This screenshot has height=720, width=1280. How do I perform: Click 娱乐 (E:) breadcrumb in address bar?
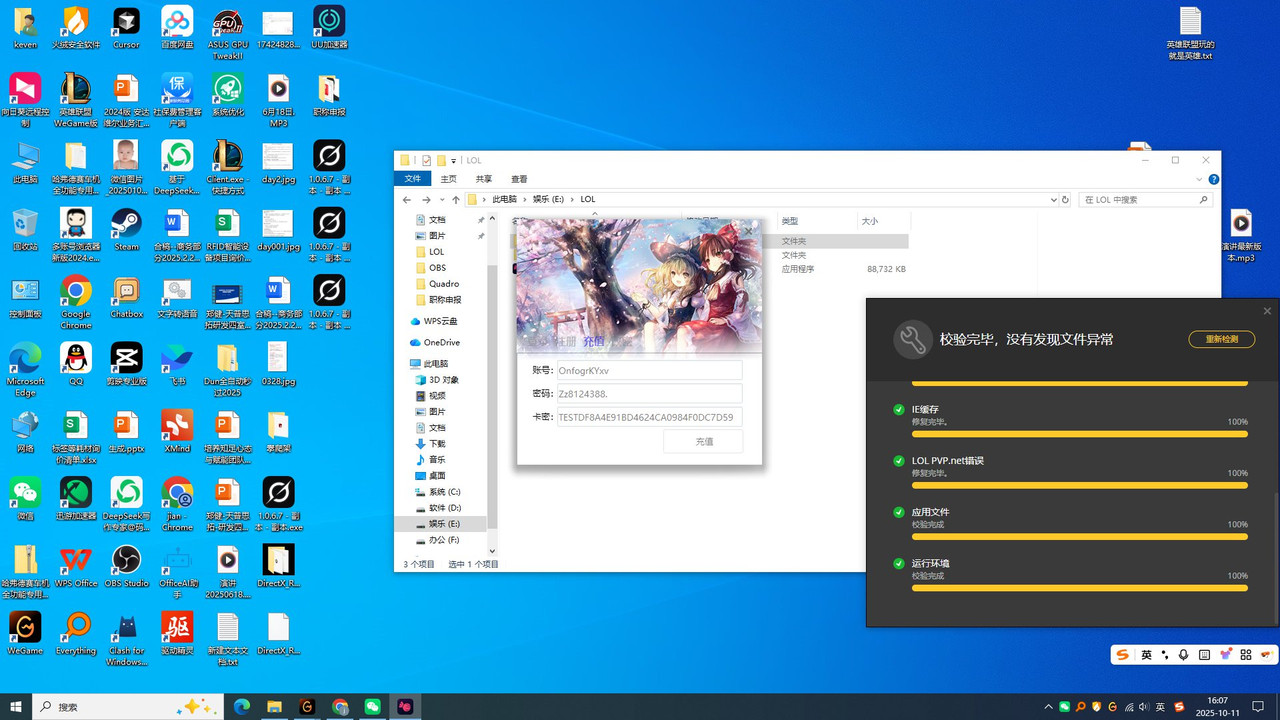tap(549, 199)
